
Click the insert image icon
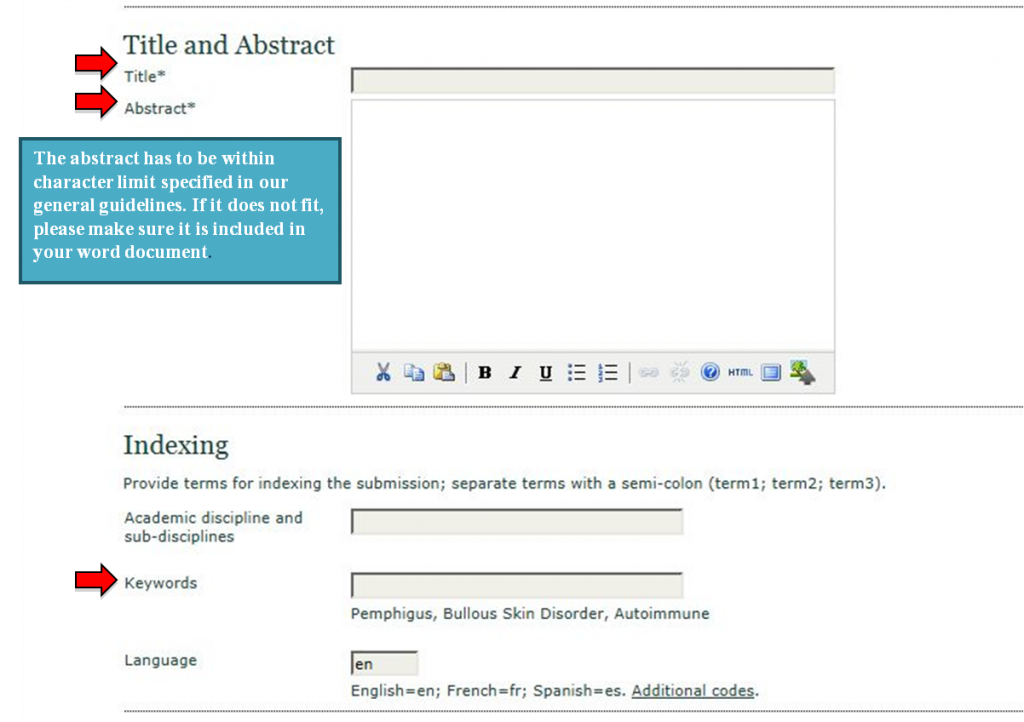tap(802, 372)
